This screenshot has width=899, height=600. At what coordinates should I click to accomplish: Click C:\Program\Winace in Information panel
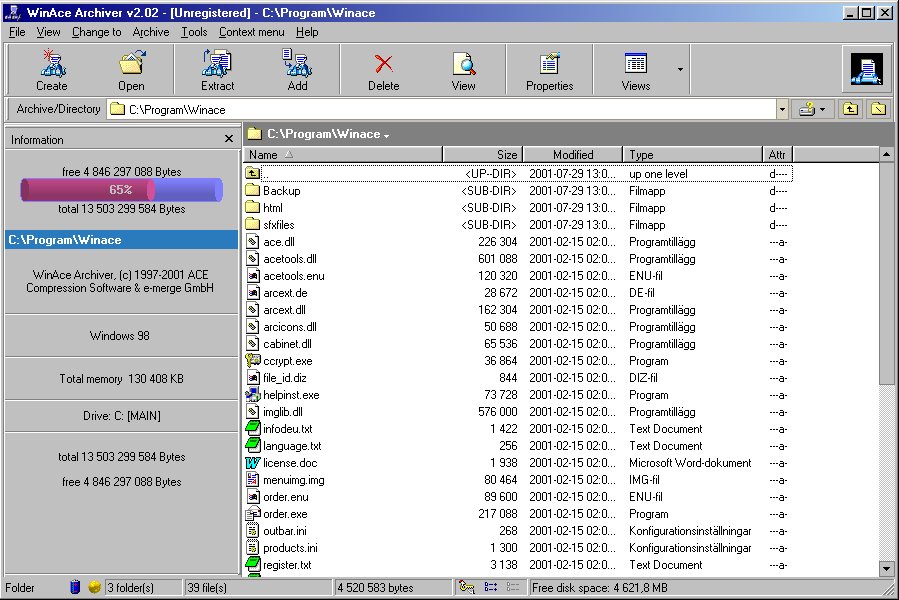coord(122,240)
